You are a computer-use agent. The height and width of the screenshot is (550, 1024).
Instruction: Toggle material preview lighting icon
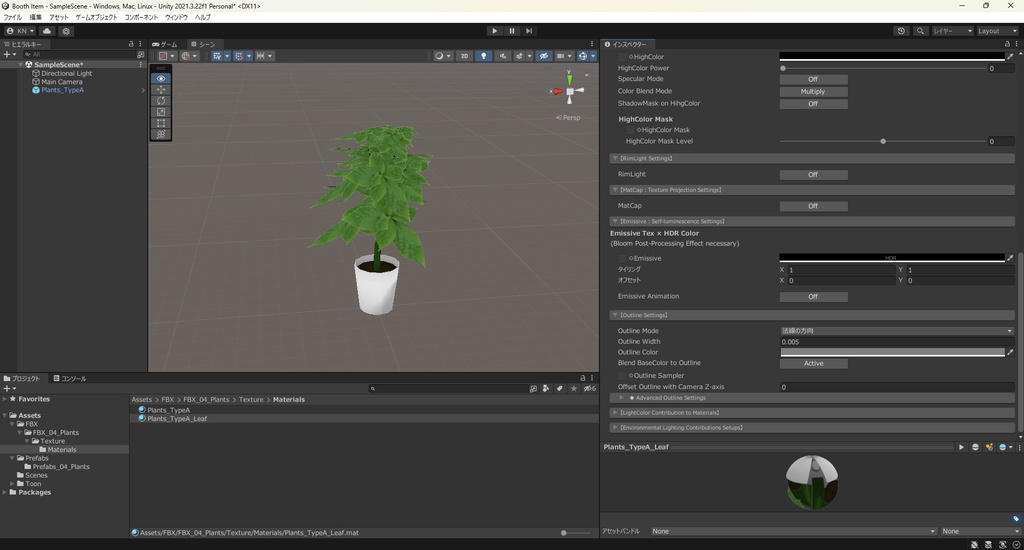(989, 447)
